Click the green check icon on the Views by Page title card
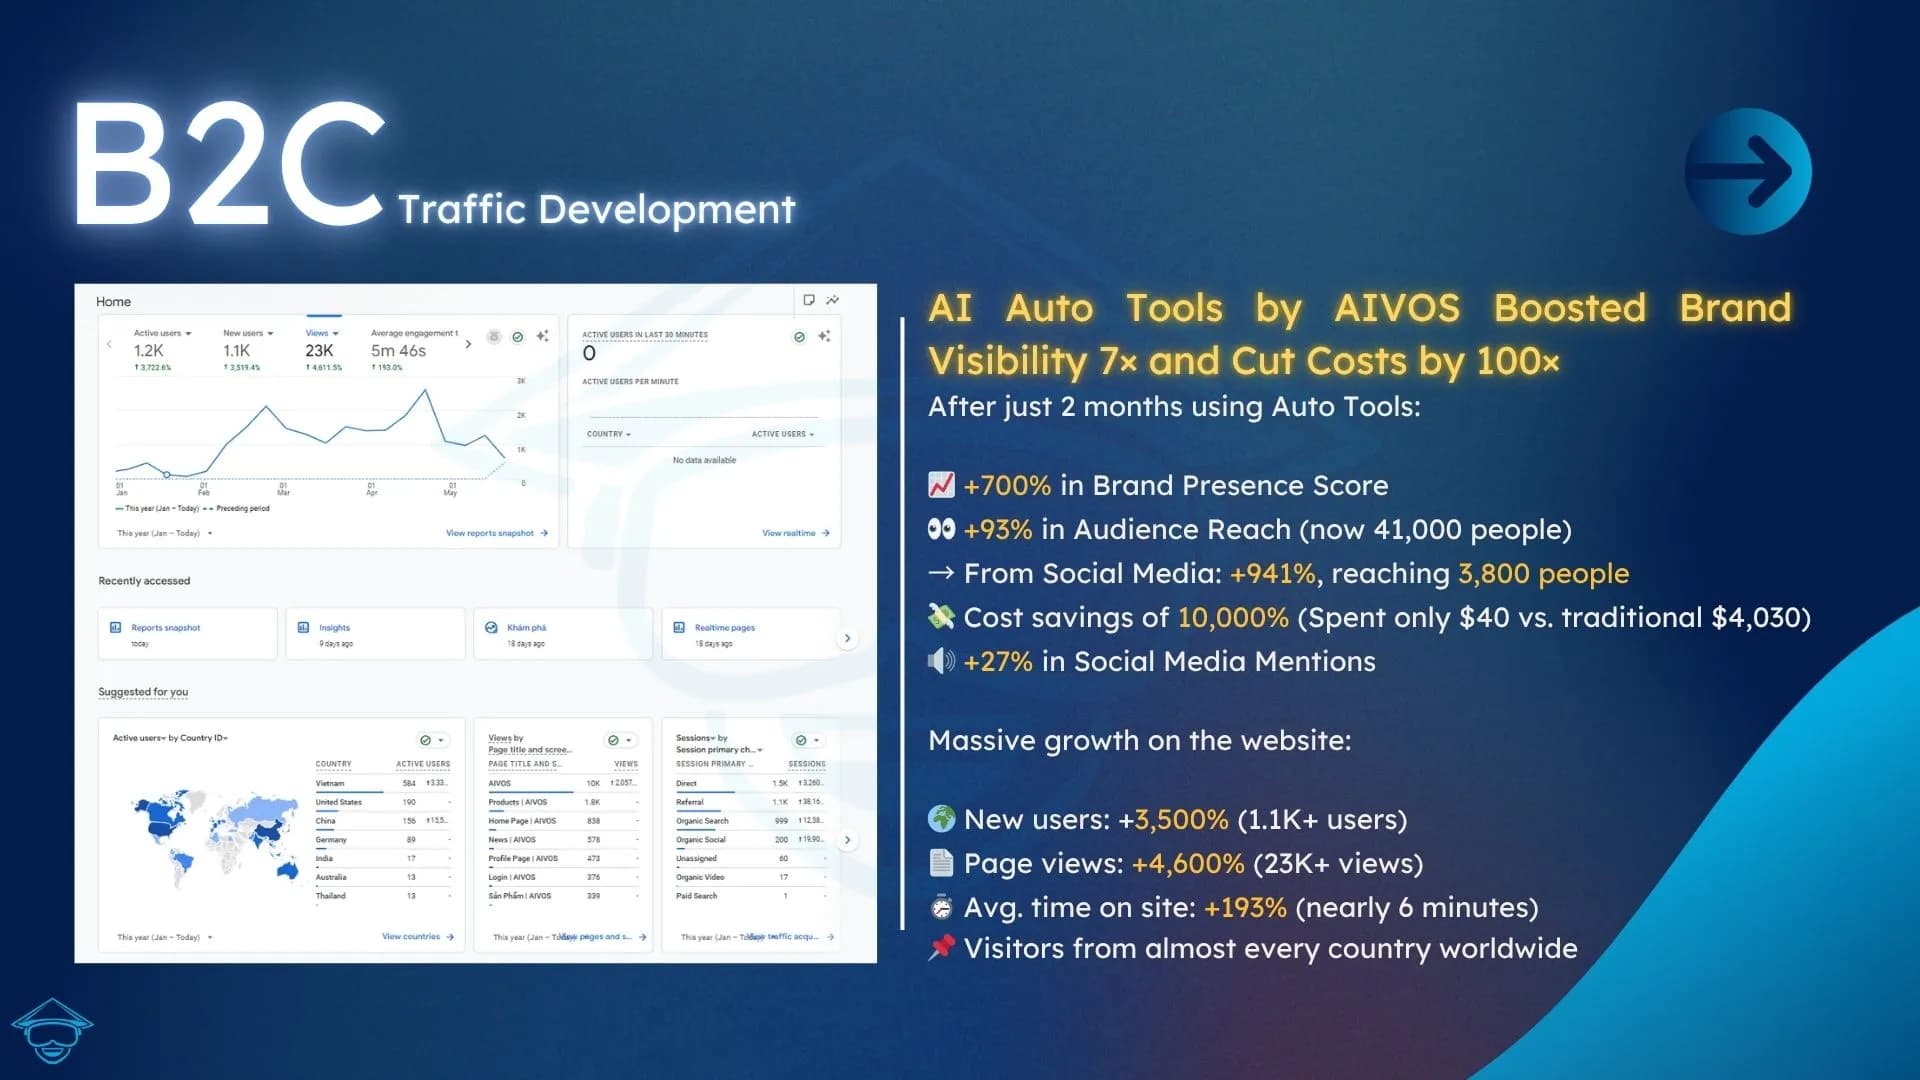Image resolution: width=1920 pixels, height=1080 pixels. click(613, 740)
